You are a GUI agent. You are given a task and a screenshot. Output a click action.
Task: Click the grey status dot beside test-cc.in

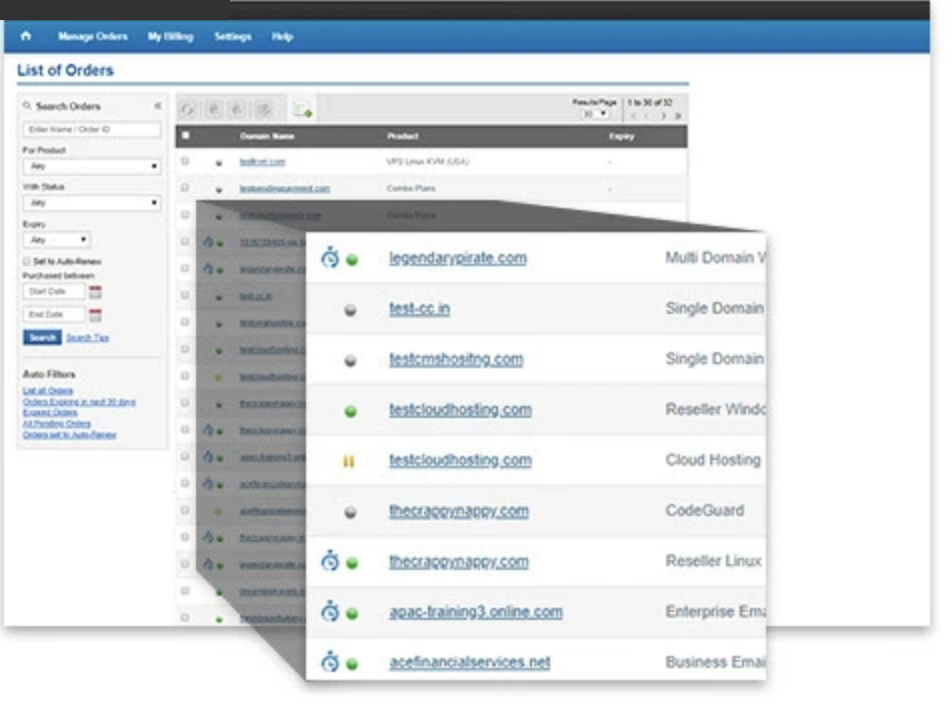coord(350,310)
